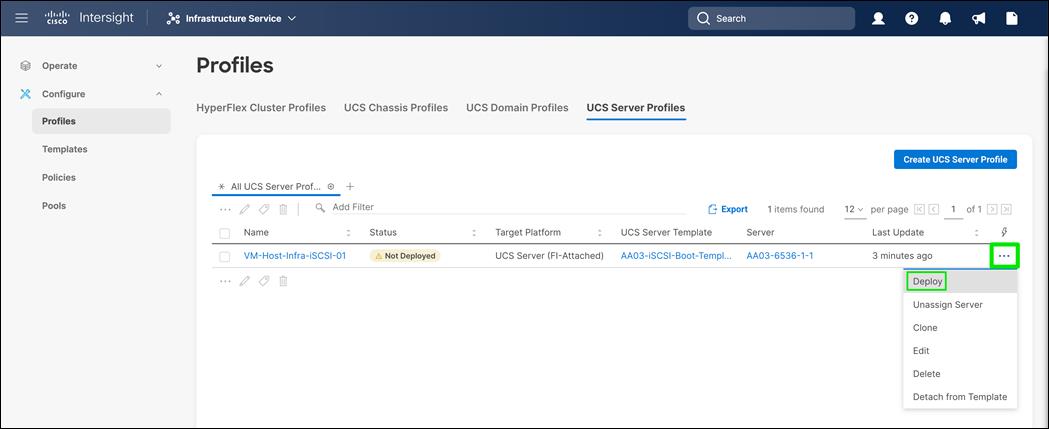Click the Add Filter input field

(502, 207)
